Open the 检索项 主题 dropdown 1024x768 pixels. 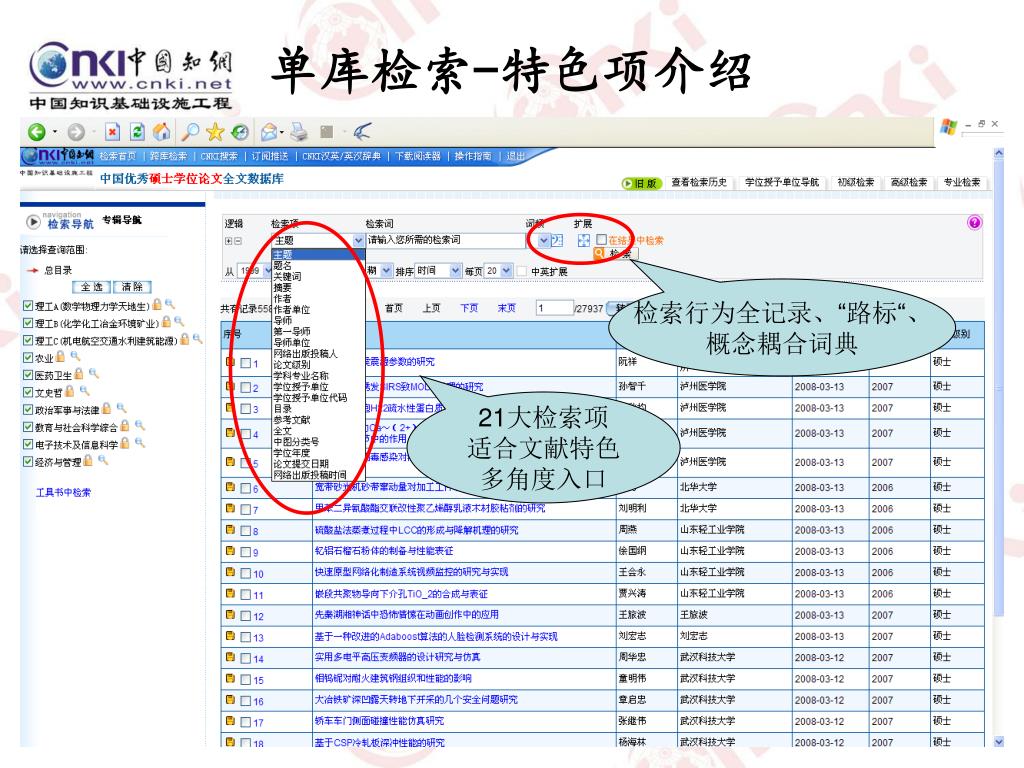coord(318,240)
